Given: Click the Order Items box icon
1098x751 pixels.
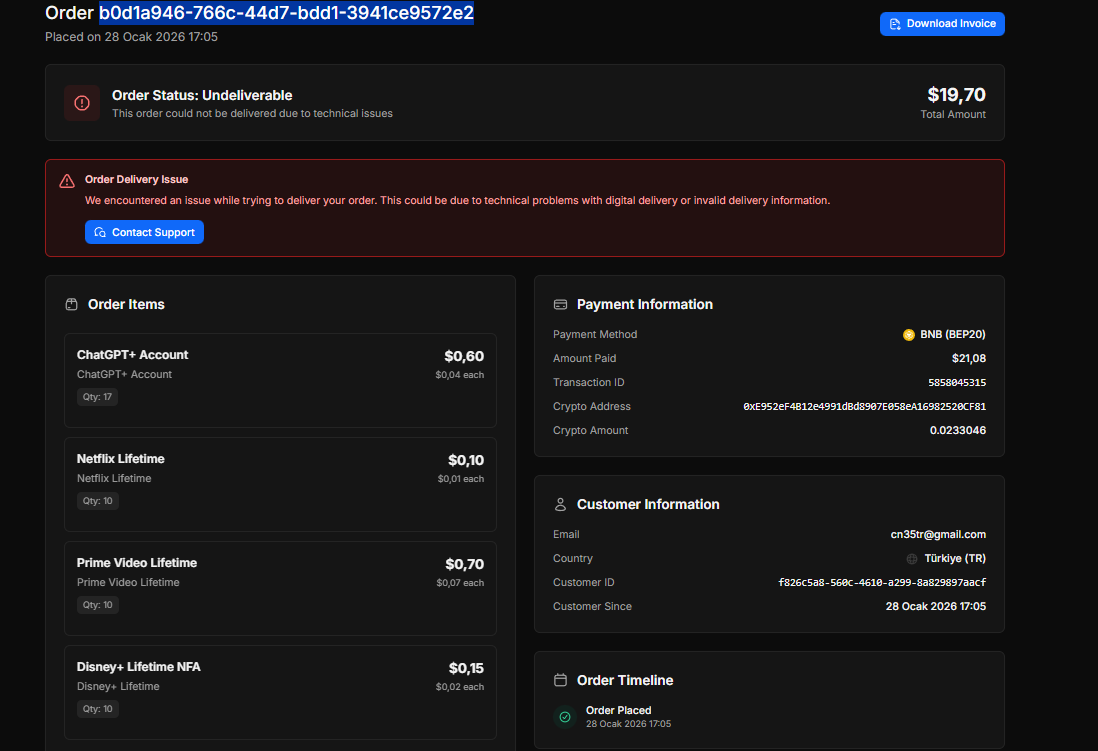Looking at the screenshot, I should (71, 304).
